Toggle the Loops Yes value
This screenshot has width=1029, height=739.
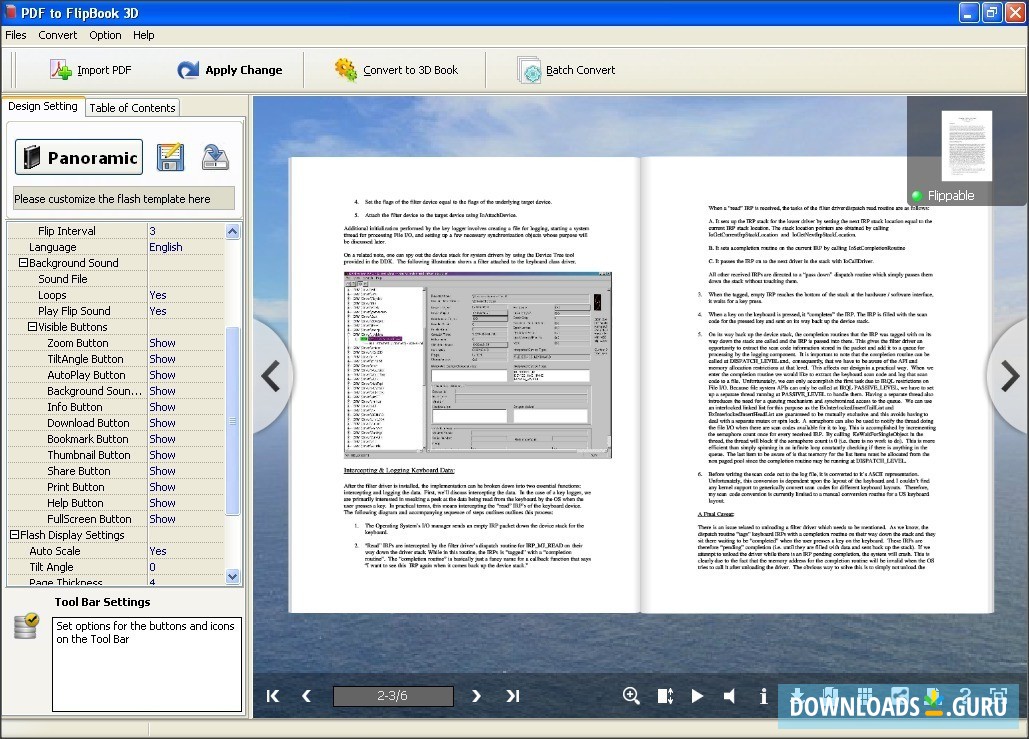point(186,295)
